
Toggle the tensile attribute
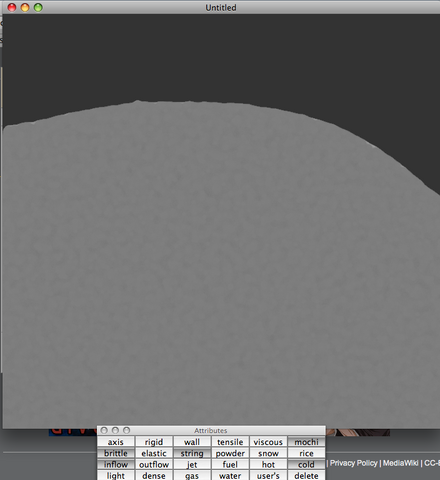[x=230, y=442]
